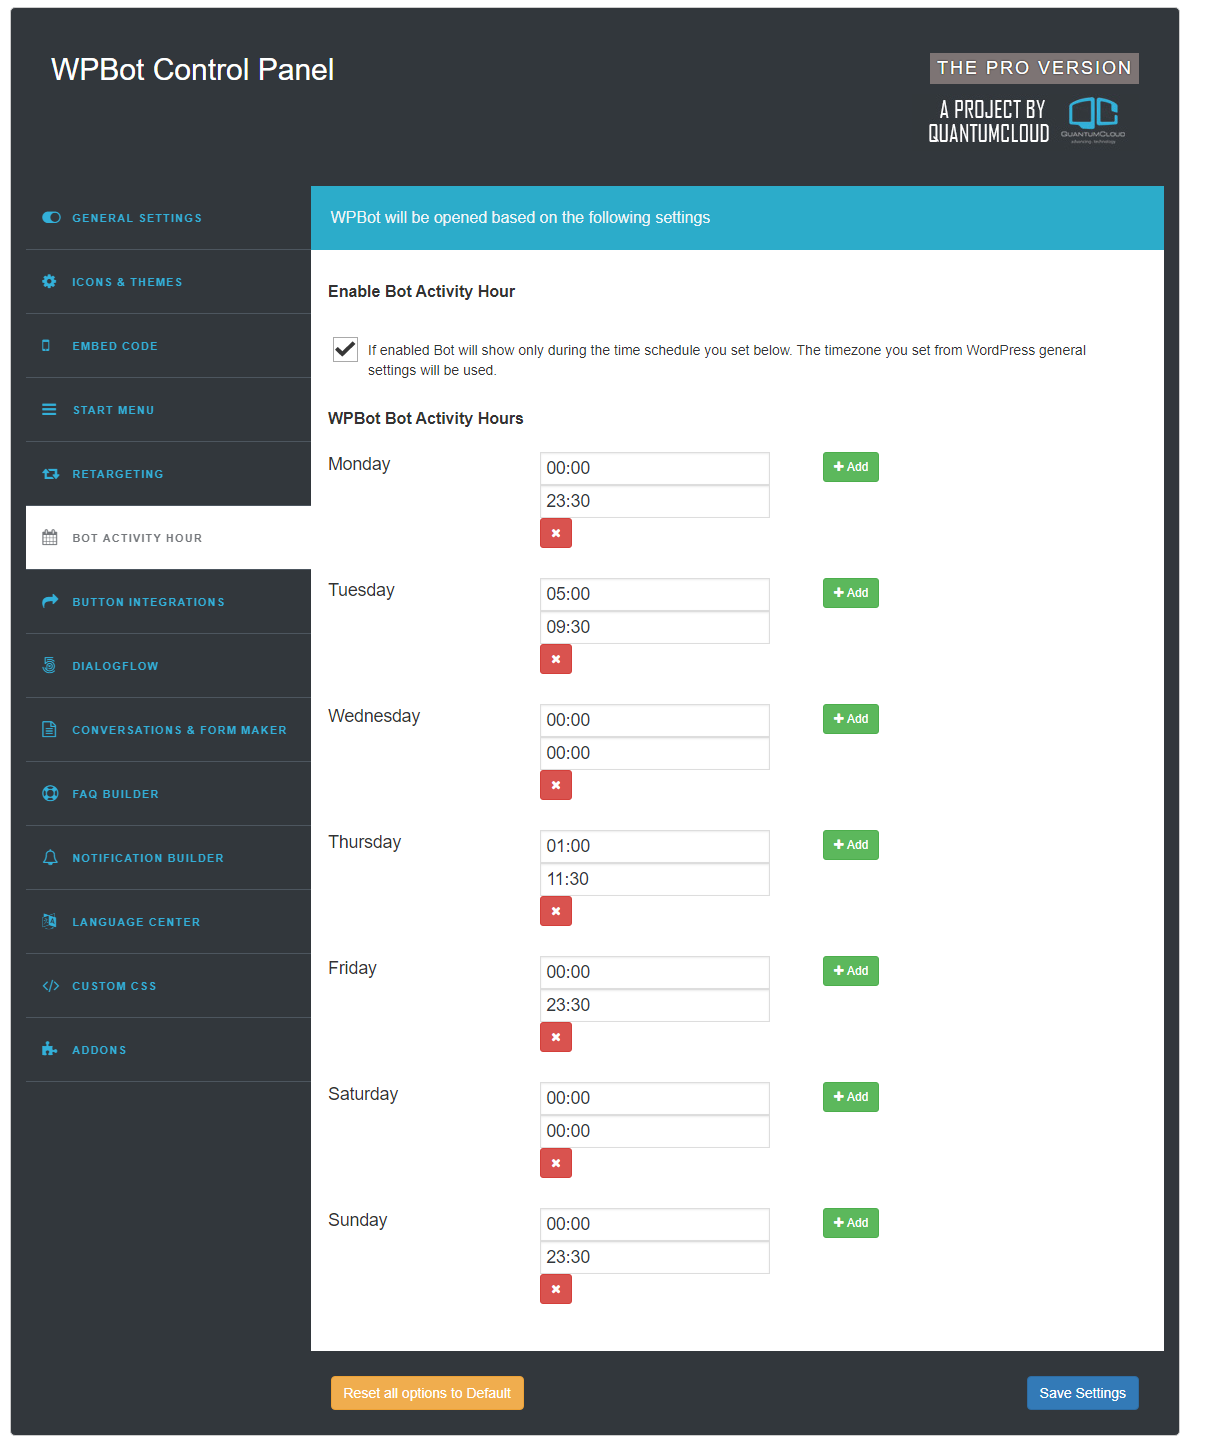The image size is (1205, 1446).
Task: Click the Custom CSS code brackets icon
Action: point(51,985)
